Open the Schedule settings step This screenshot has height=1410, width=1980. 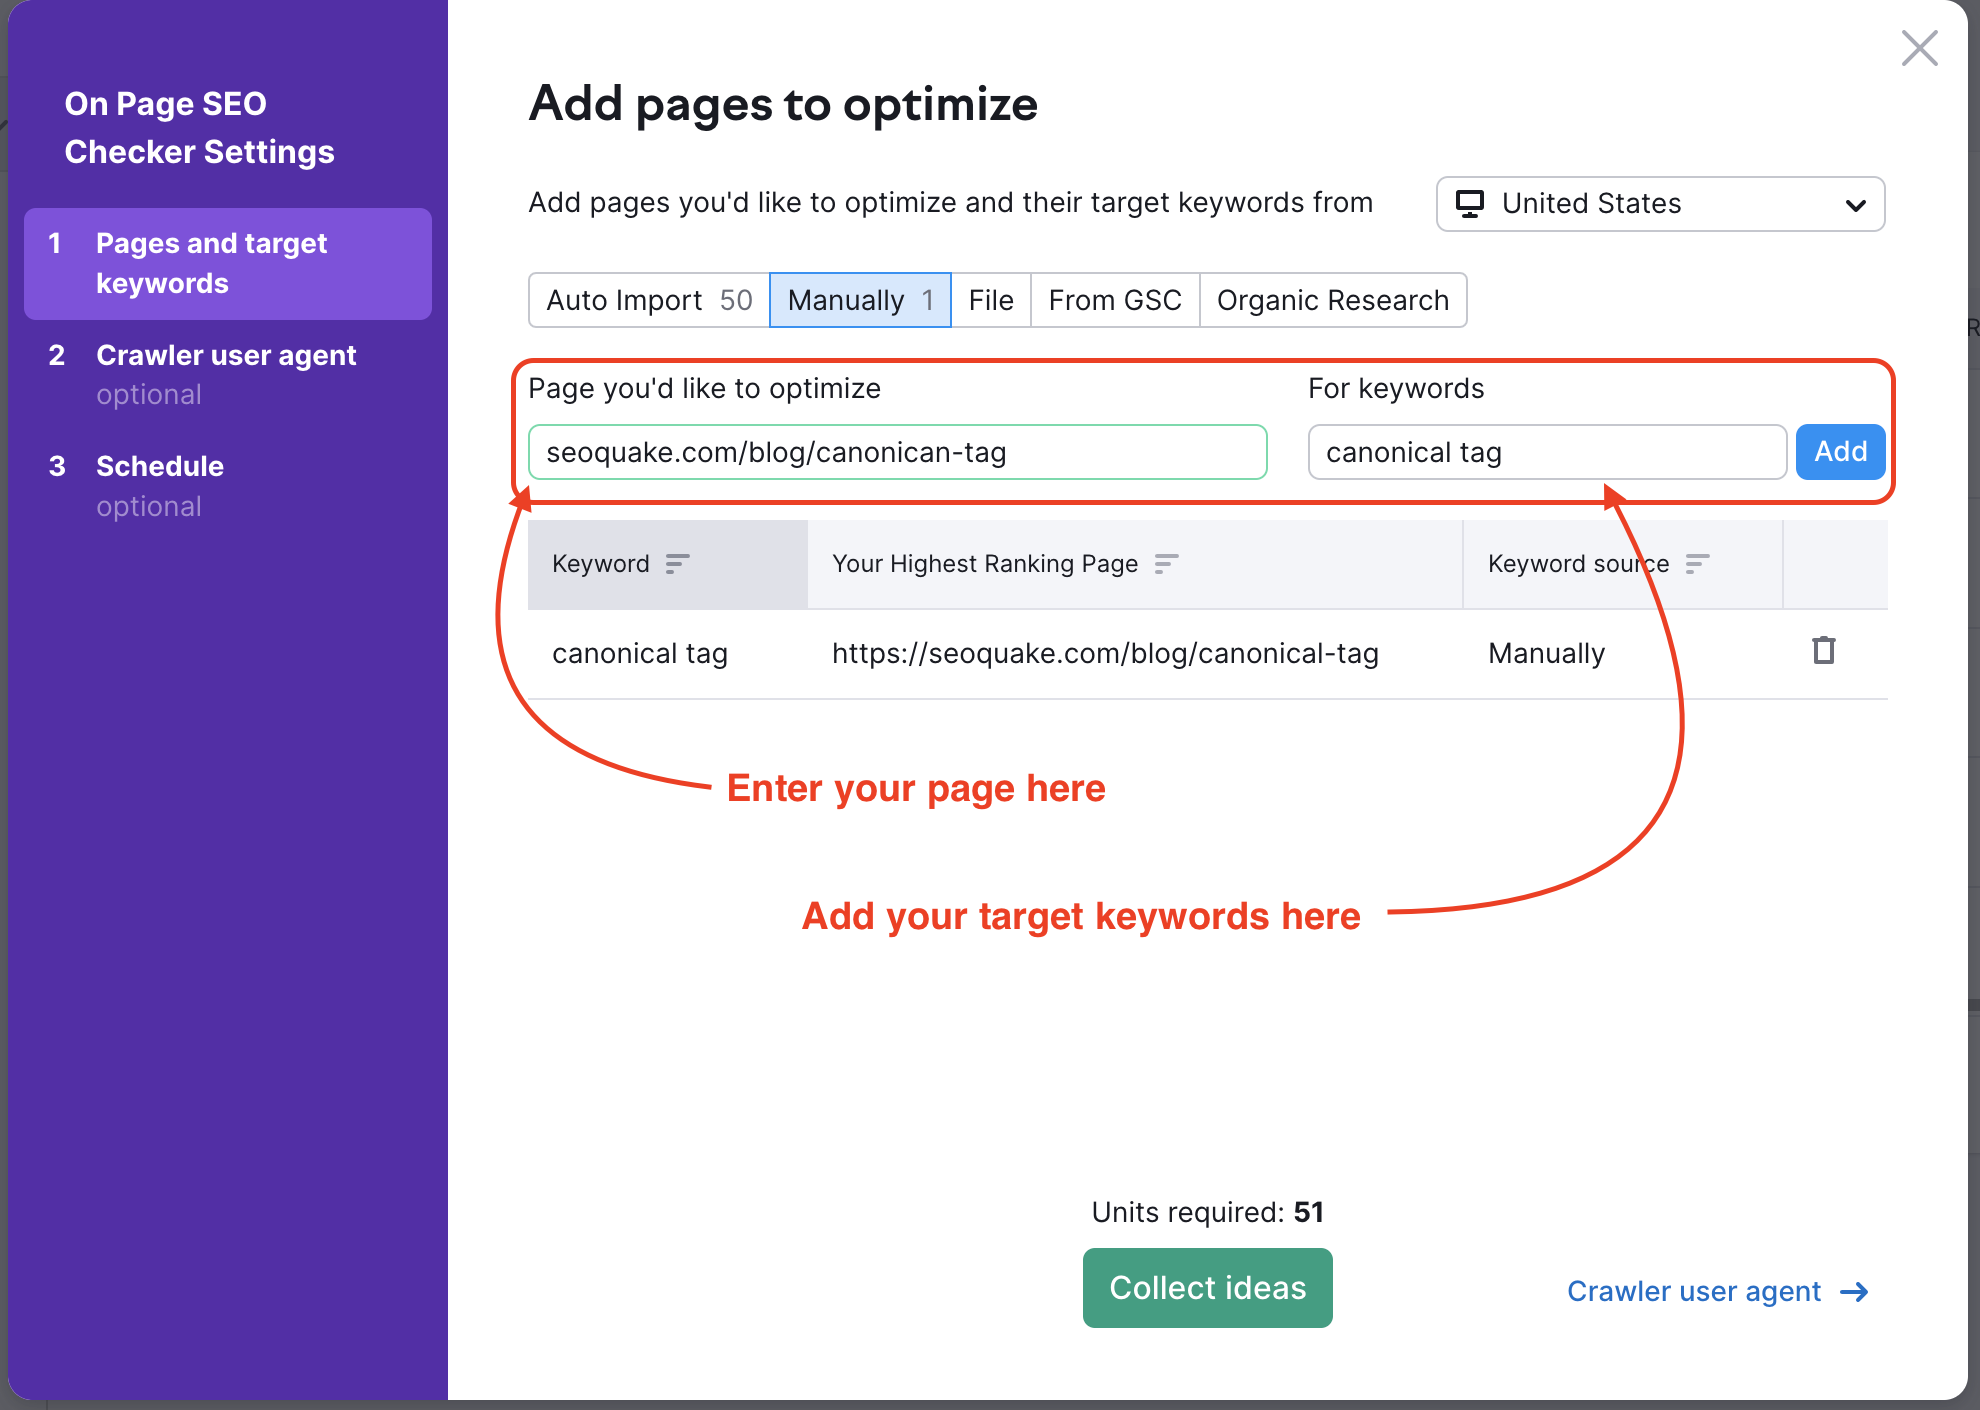pos(159,466)
